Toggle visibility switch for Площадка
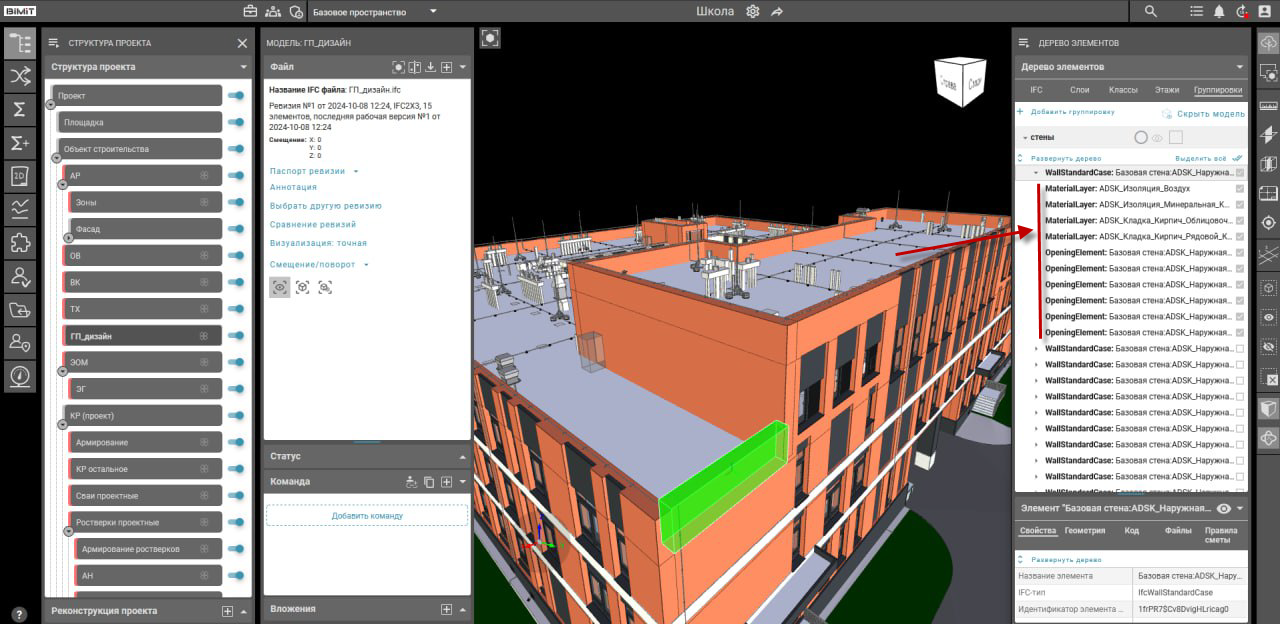Viewport: 1280px width, 624px height. (x=236, y=122)
